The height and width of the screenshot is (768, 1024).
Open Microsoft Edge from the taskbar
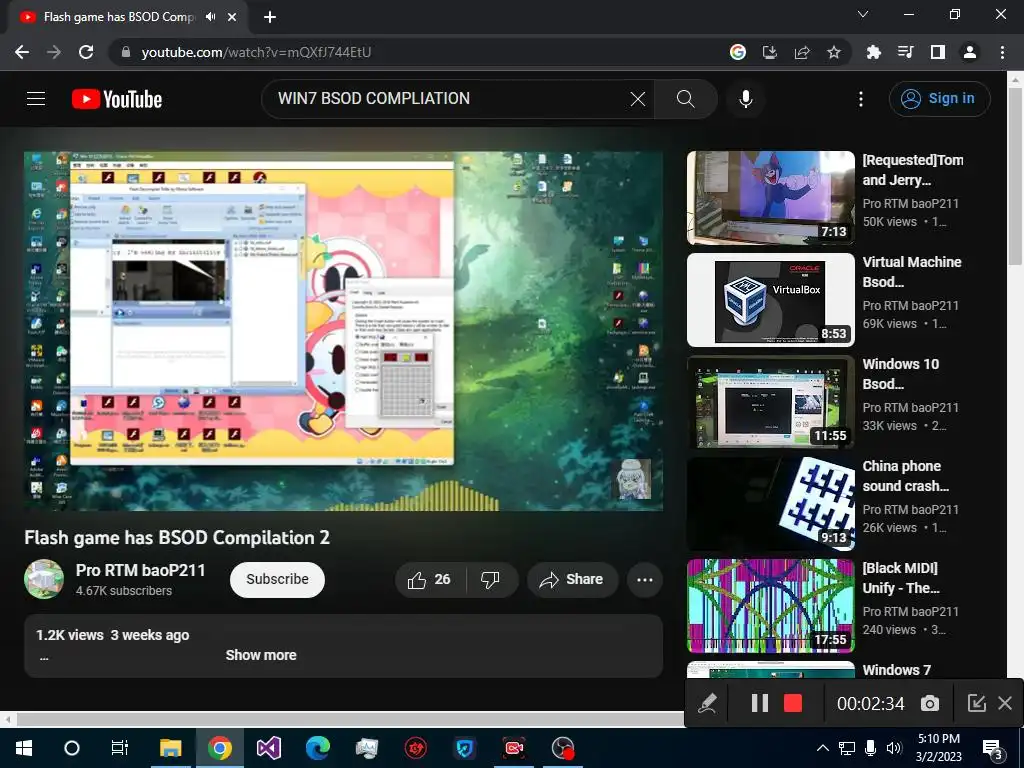(318, 748)
